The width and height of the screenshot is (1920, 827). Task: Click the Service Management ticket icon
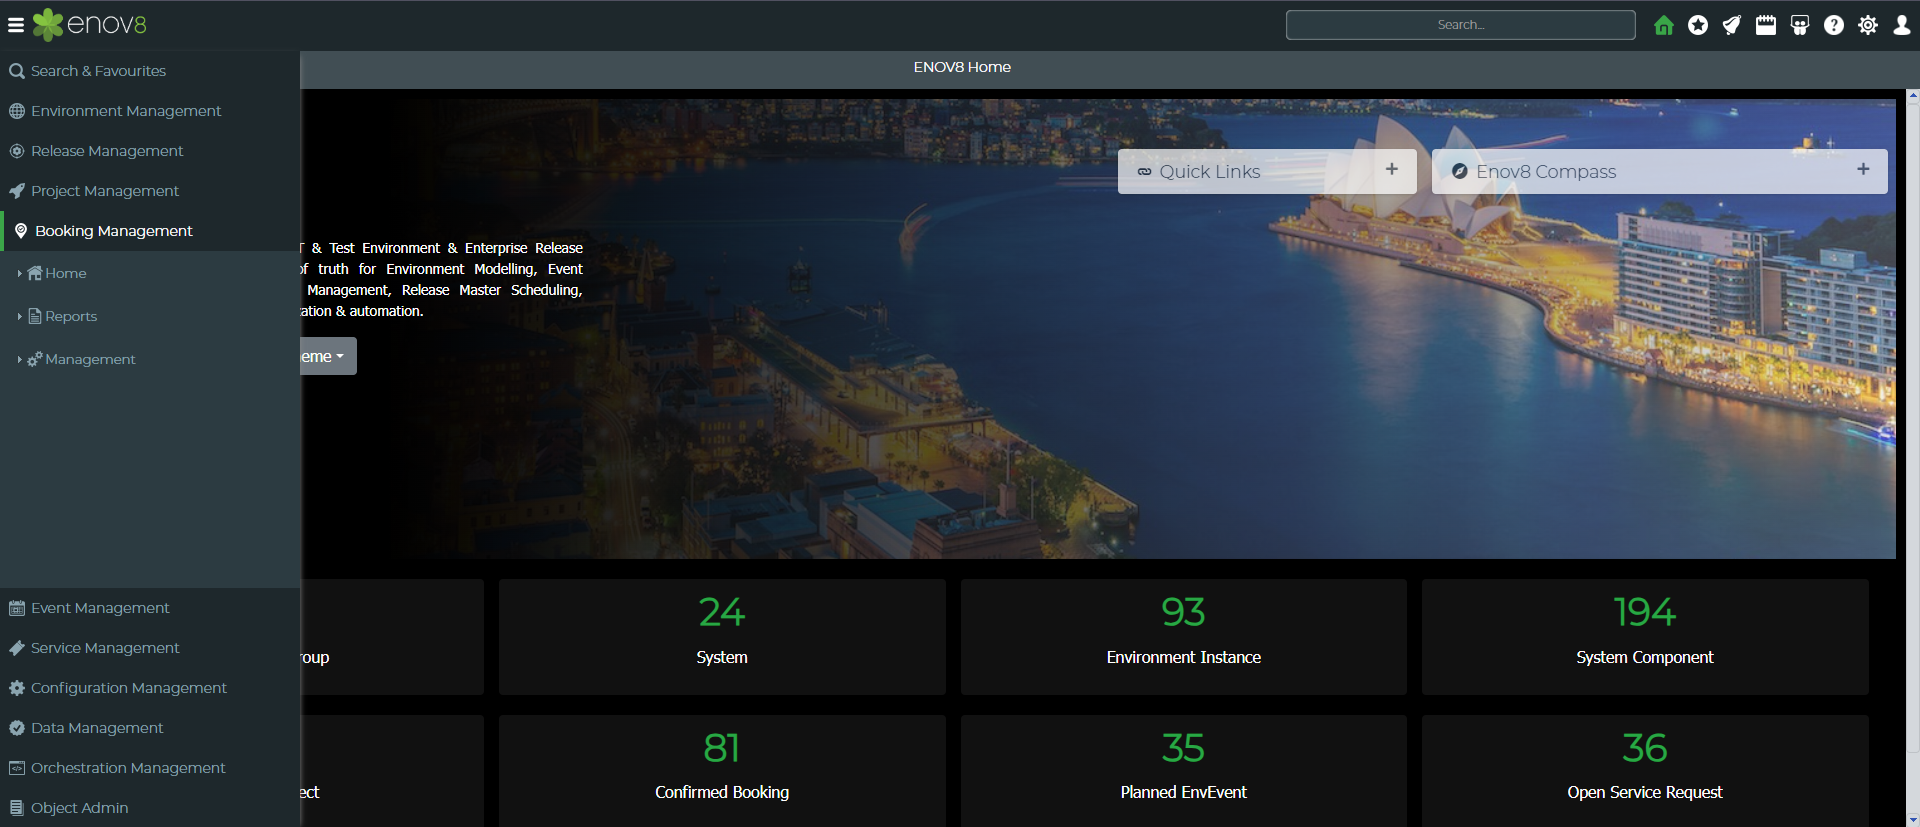(17, 648)
